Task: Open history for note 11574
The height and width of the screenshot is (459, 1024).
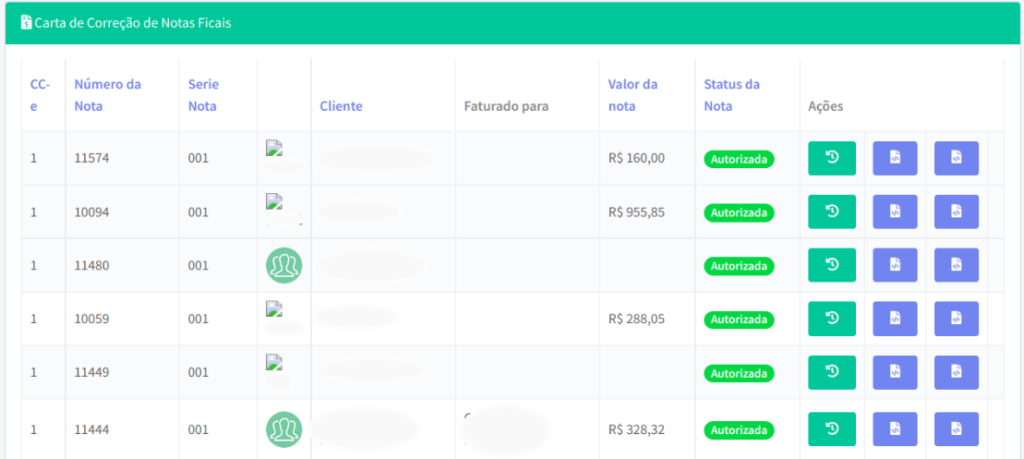Action: point(831,158)
